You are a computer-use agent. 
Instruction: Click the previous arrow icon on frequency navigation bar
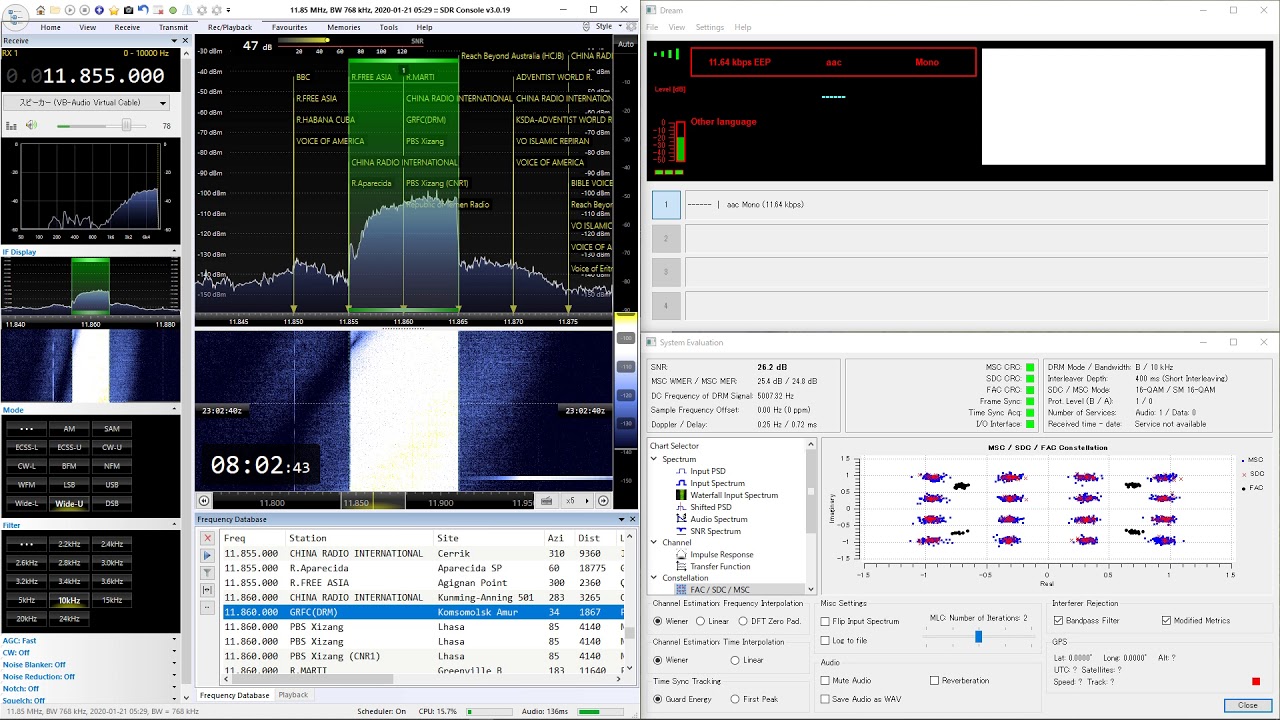pos(204,501)
